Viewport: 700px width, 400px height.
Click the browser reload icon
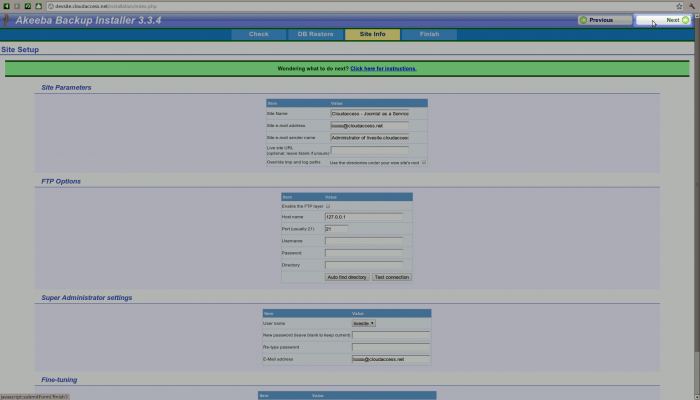click(x=28, y=6)
